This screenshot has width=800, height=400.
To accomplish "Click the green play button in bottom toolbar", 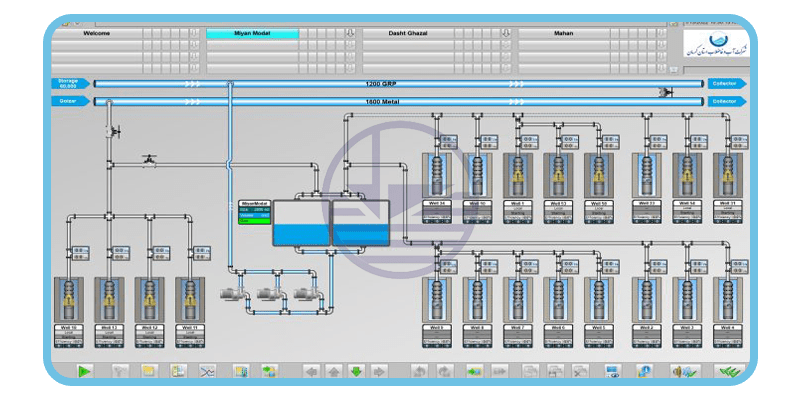I will 85,371.
